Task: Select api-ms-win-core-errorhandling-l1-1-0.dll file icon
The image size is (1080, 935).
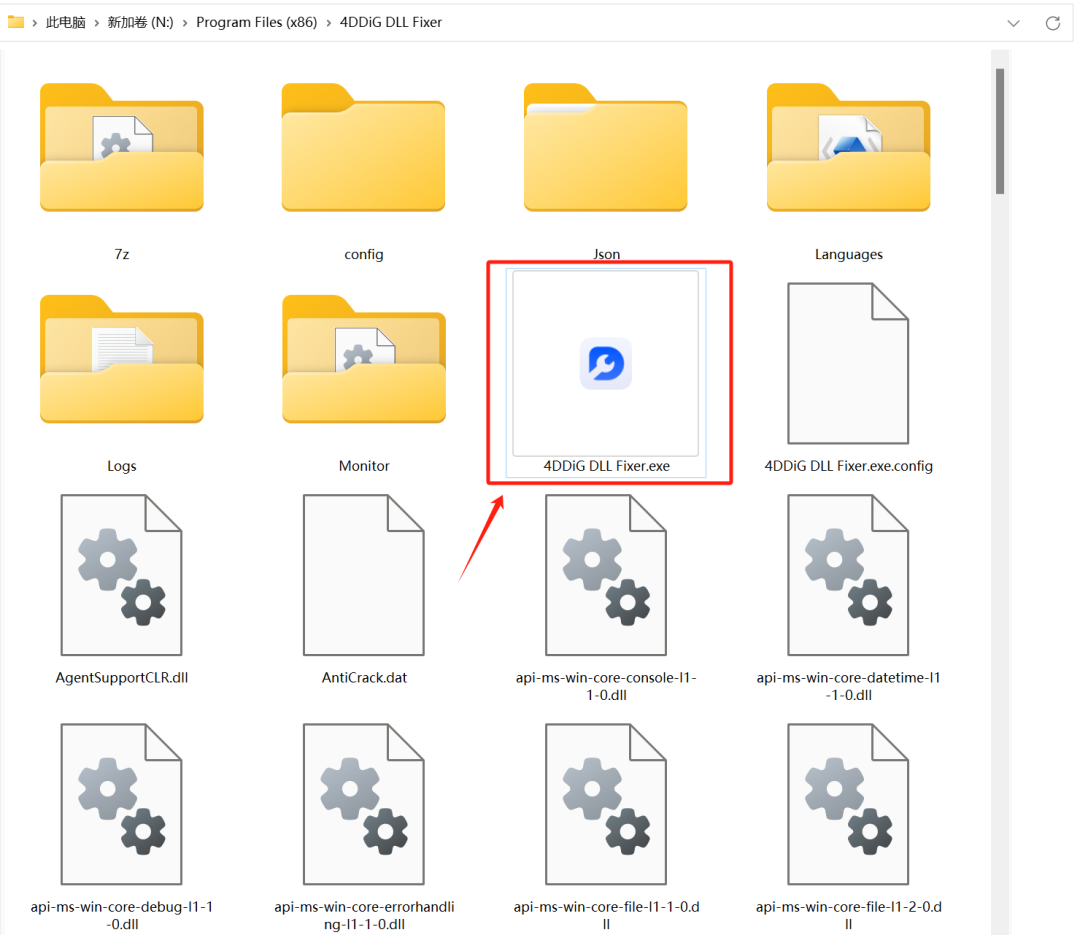Action: [x=364, y=804]
